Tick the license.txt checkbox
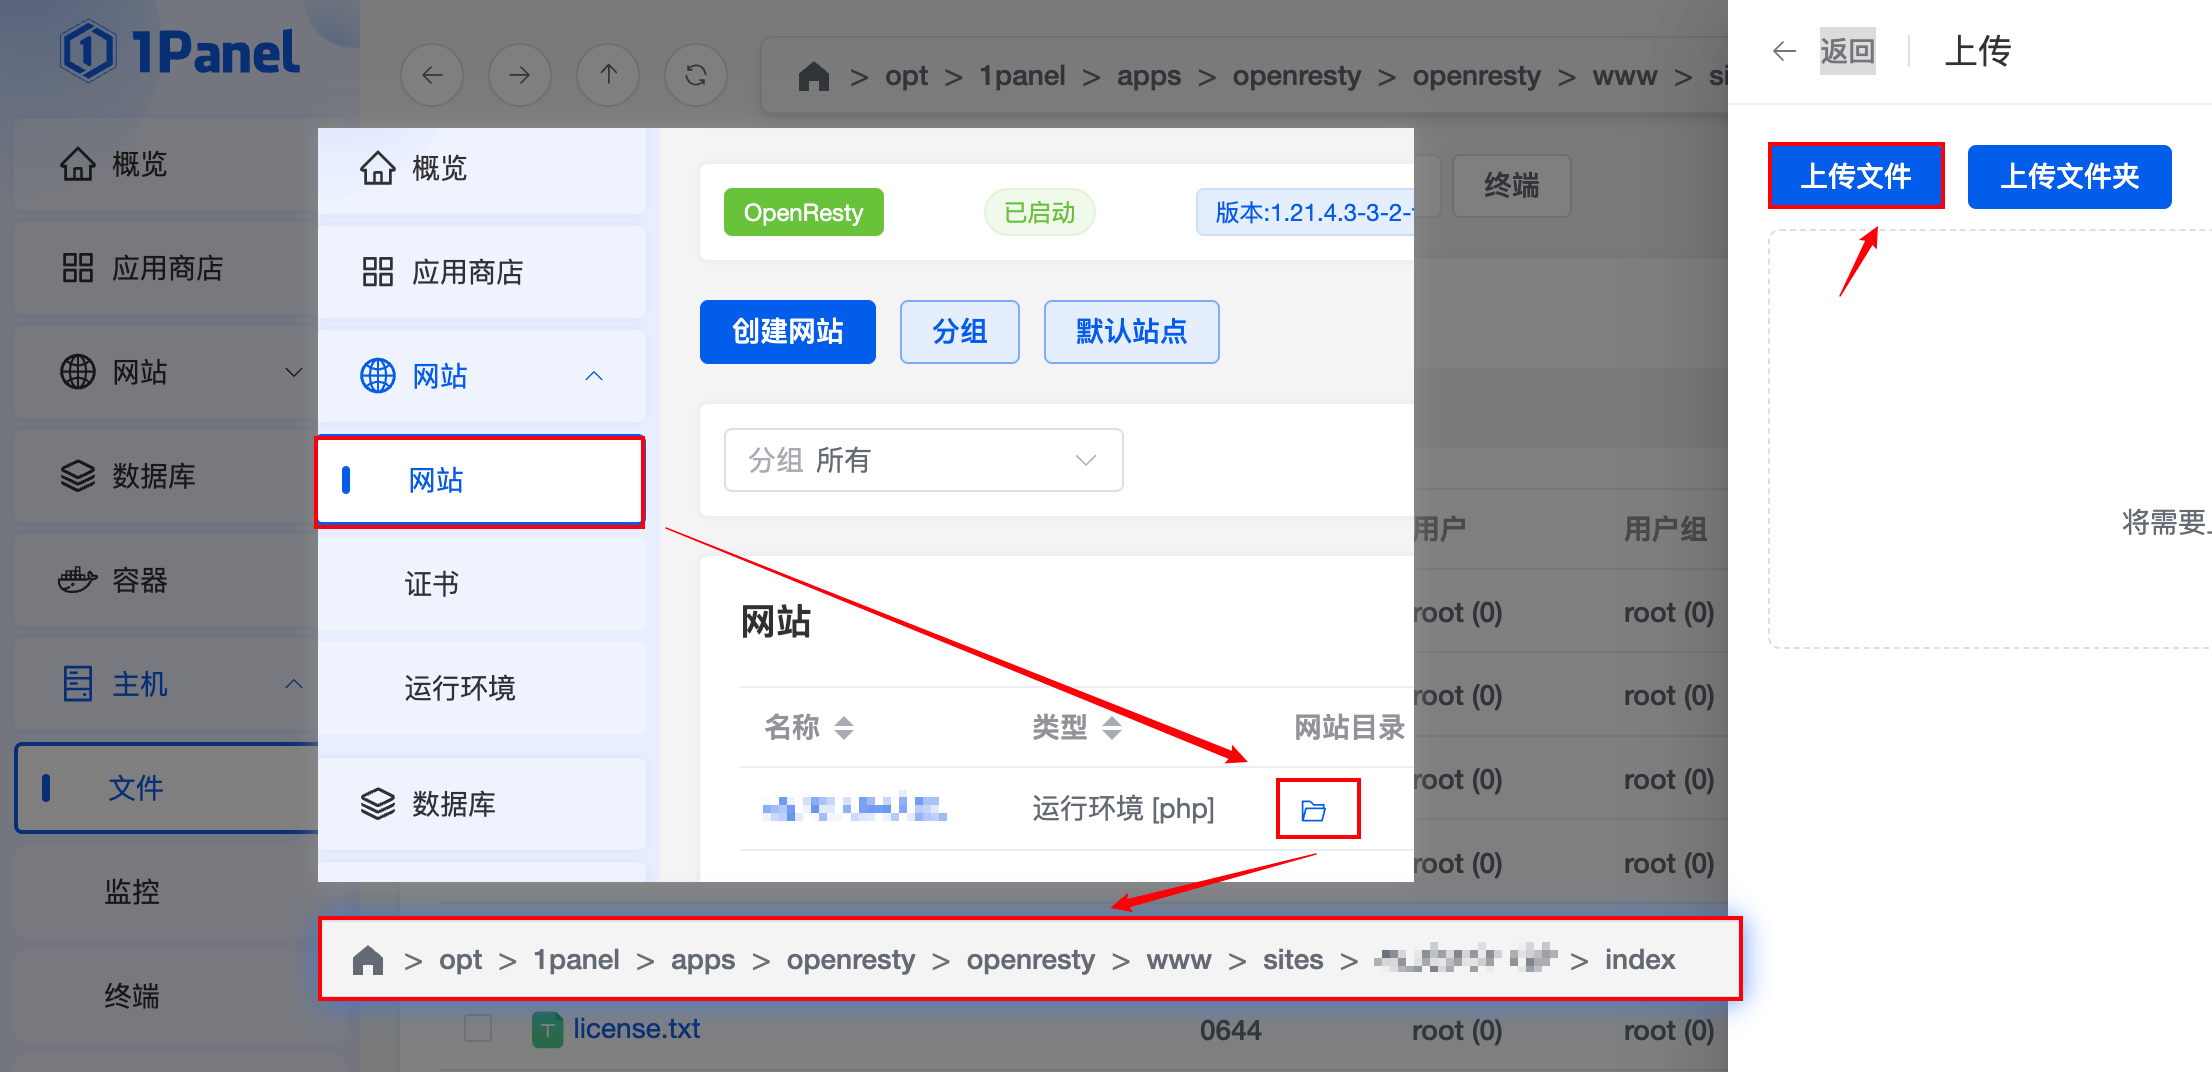This screenshot has width=2212, height=1072. point(478,1029)
